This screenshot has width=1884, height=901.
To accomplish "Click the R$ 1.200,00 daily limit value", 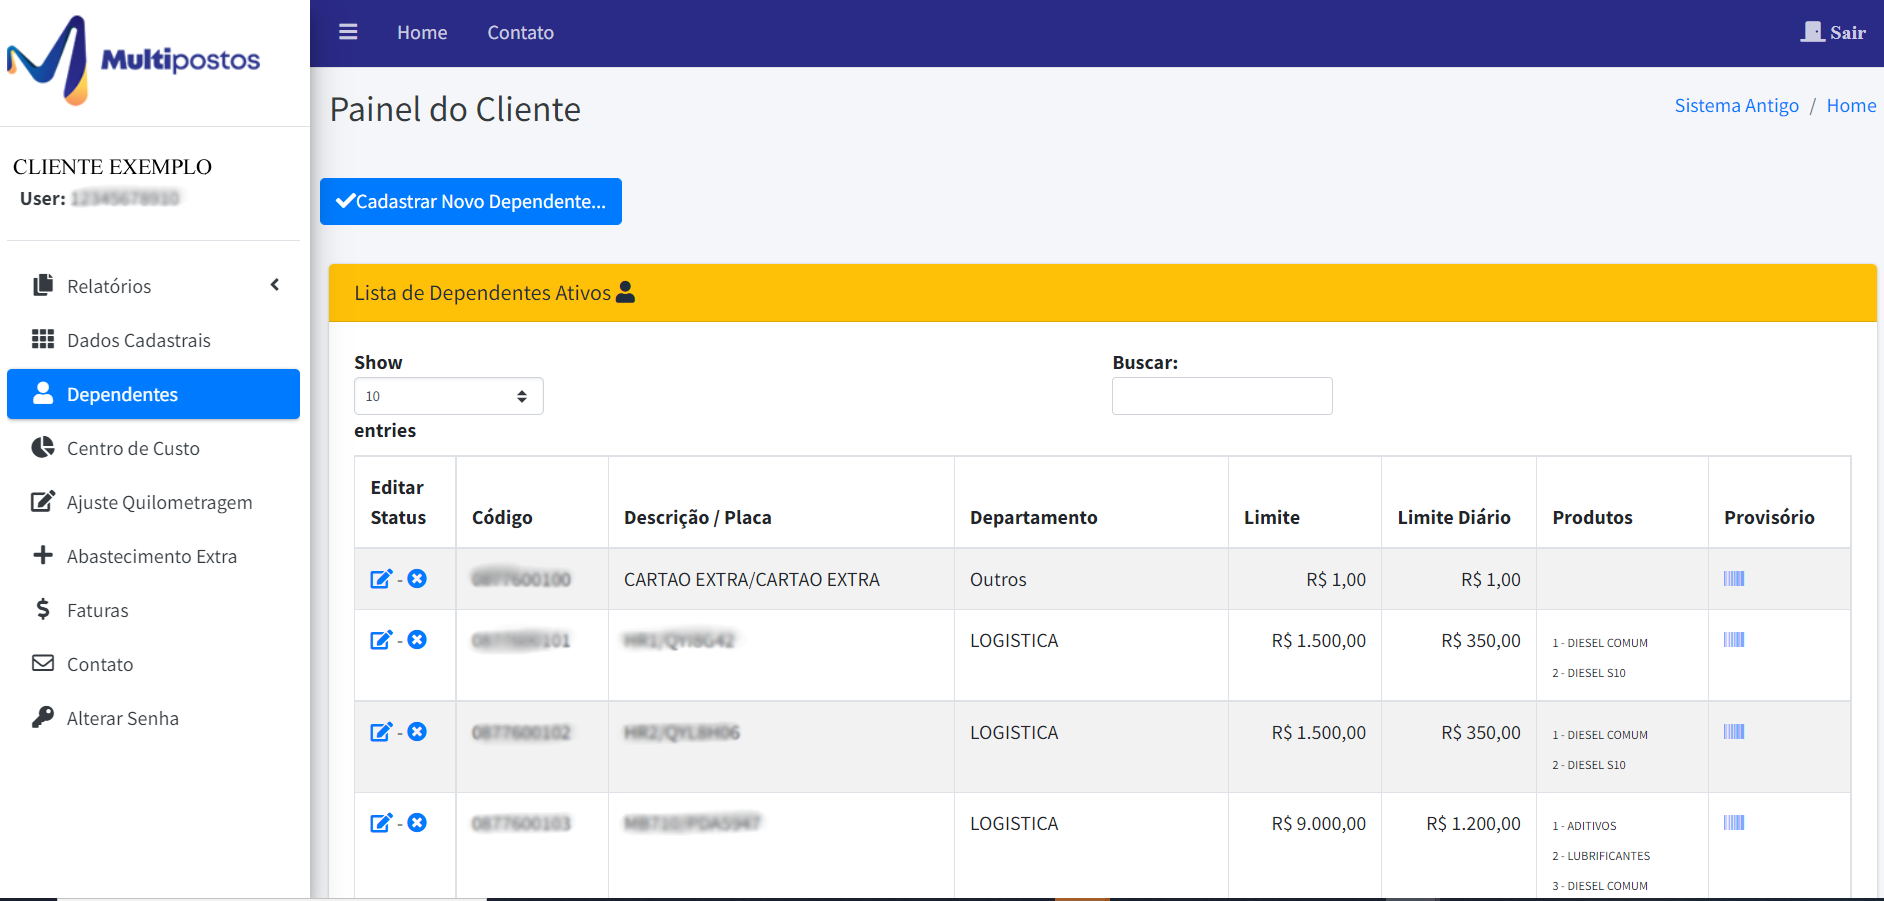I will (1473, 823).
